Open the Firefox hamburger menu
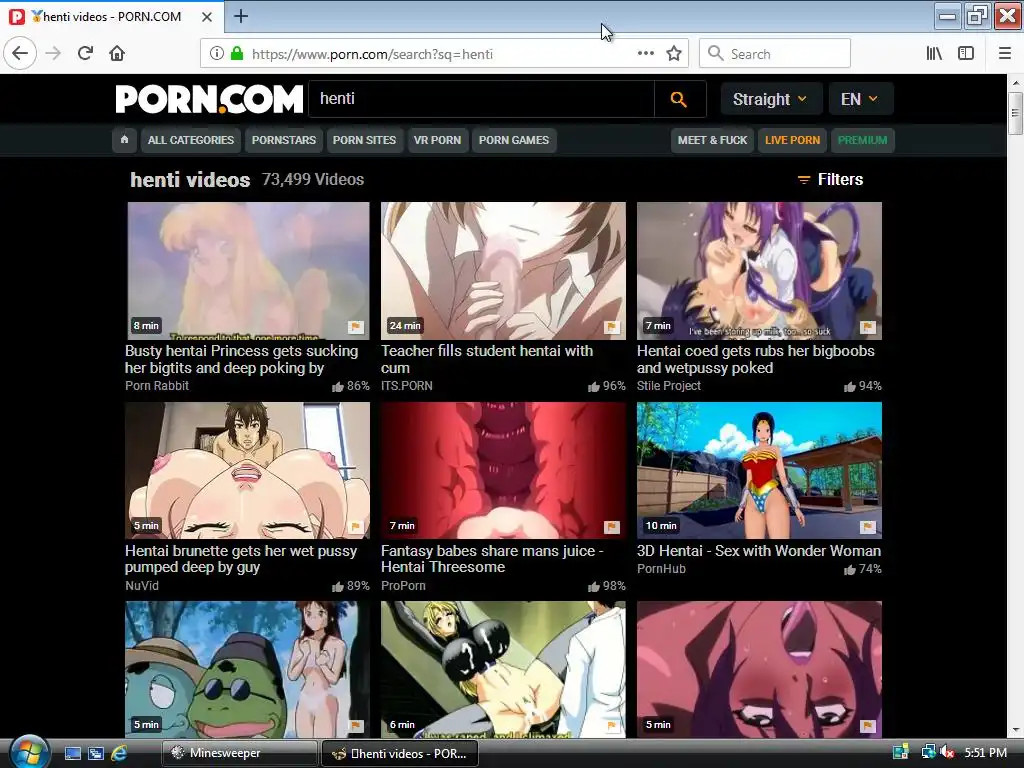The image size is (1024, 768). 1005,54
